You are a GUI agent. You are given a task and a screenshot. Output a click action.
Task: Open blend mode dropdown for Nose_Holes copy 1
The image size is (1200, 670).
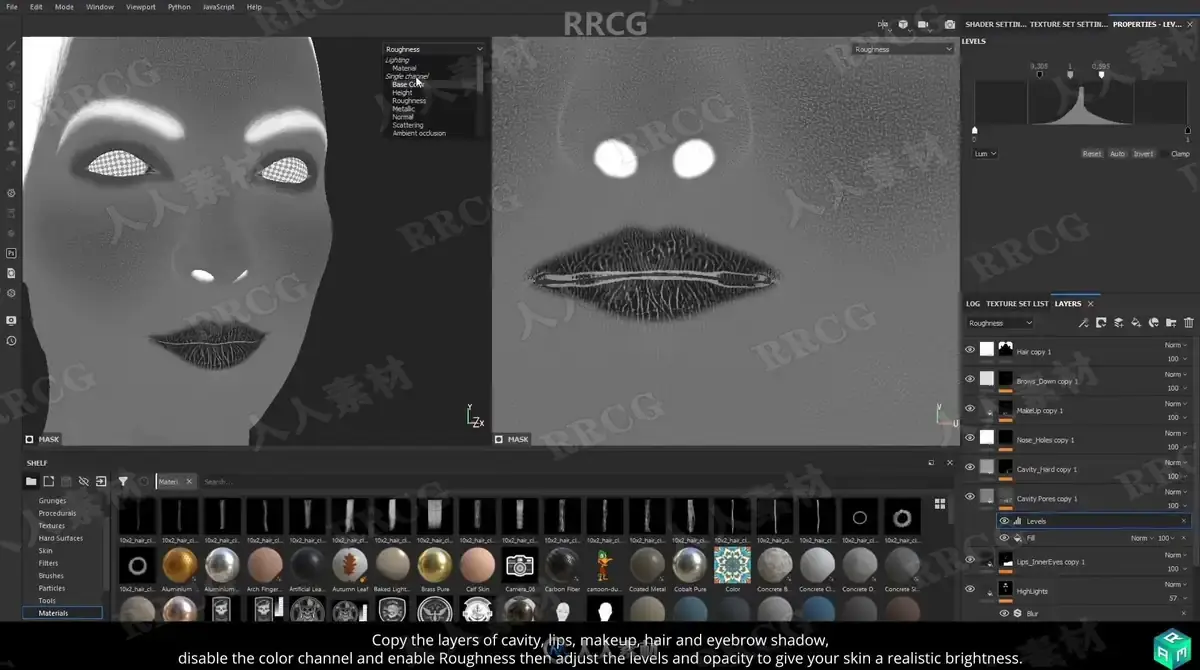coord(1176,433)
